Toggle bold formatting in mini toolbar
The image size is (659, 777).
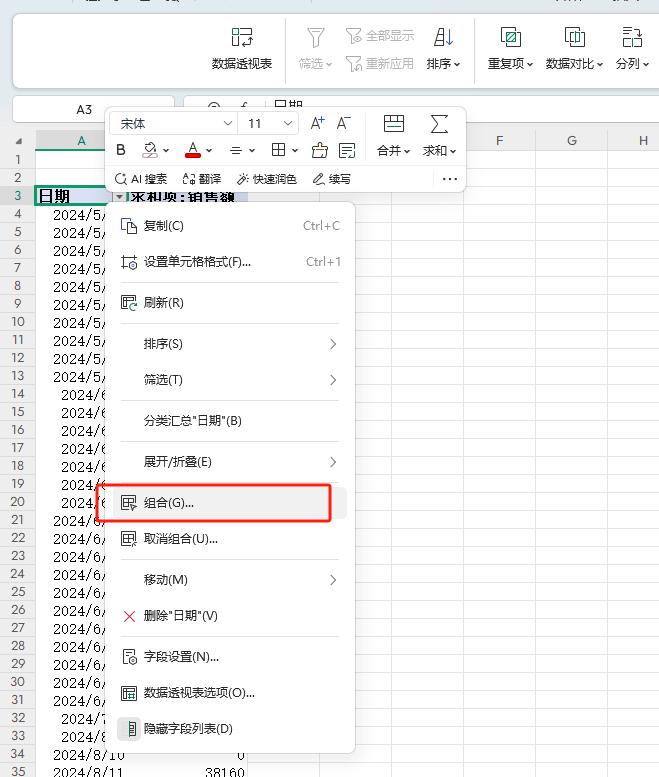click(120, 150)
